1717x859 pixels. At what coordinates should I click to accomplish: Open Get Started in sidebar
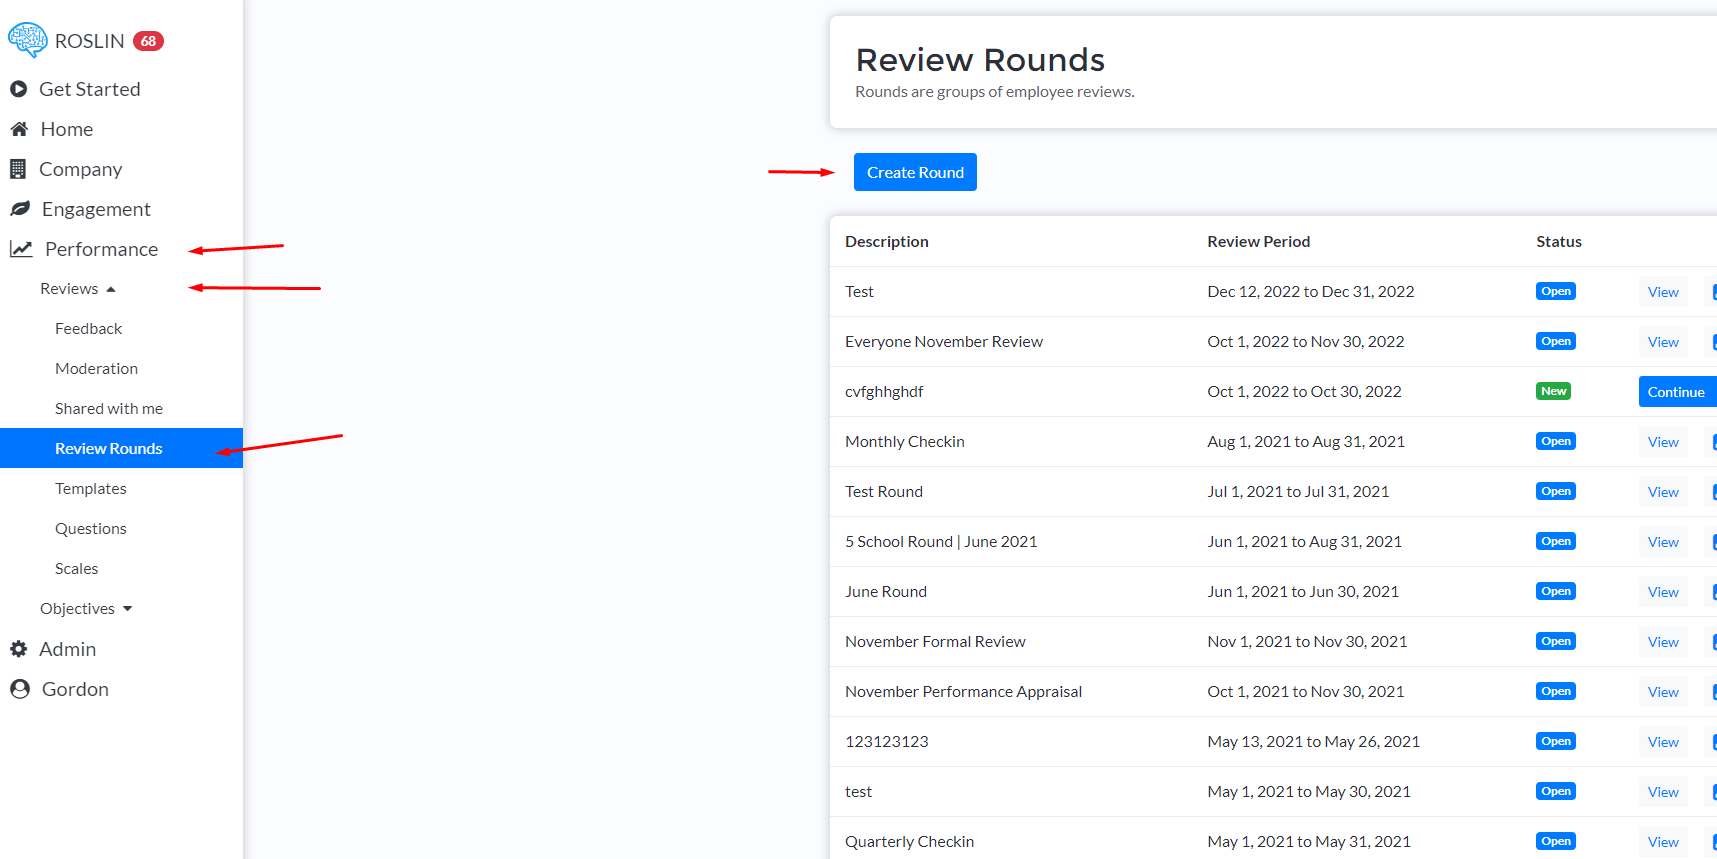tap(90, 89)
